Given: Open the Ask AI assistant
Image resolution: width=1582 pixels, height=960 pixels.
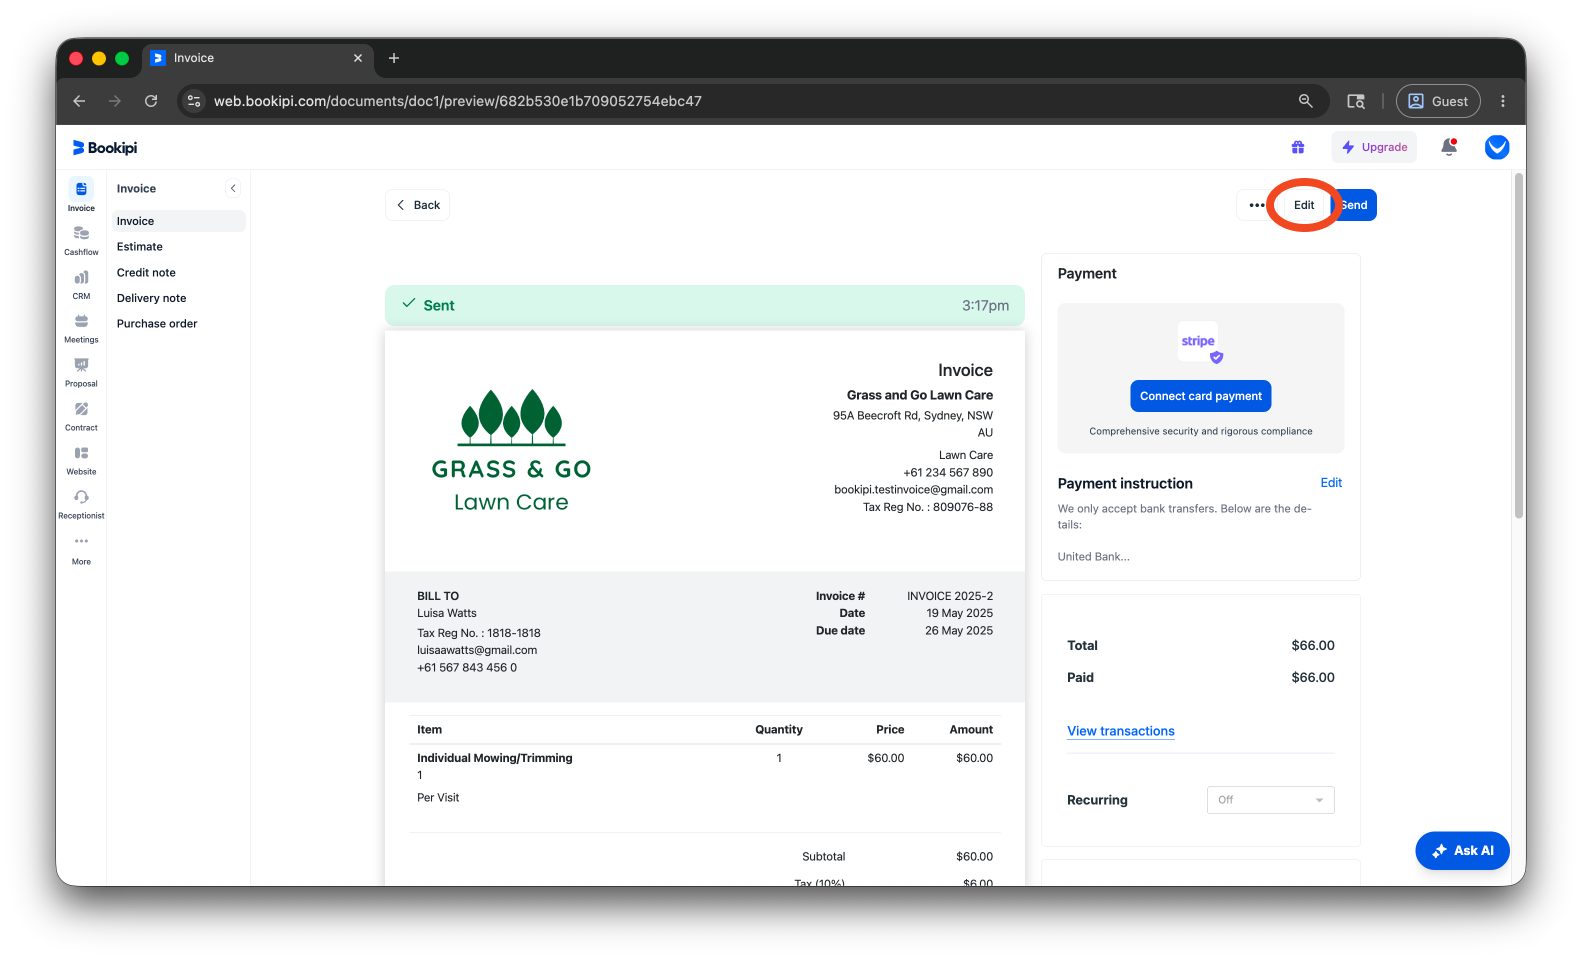Looking at the screenshot, I should point(1462,851).
